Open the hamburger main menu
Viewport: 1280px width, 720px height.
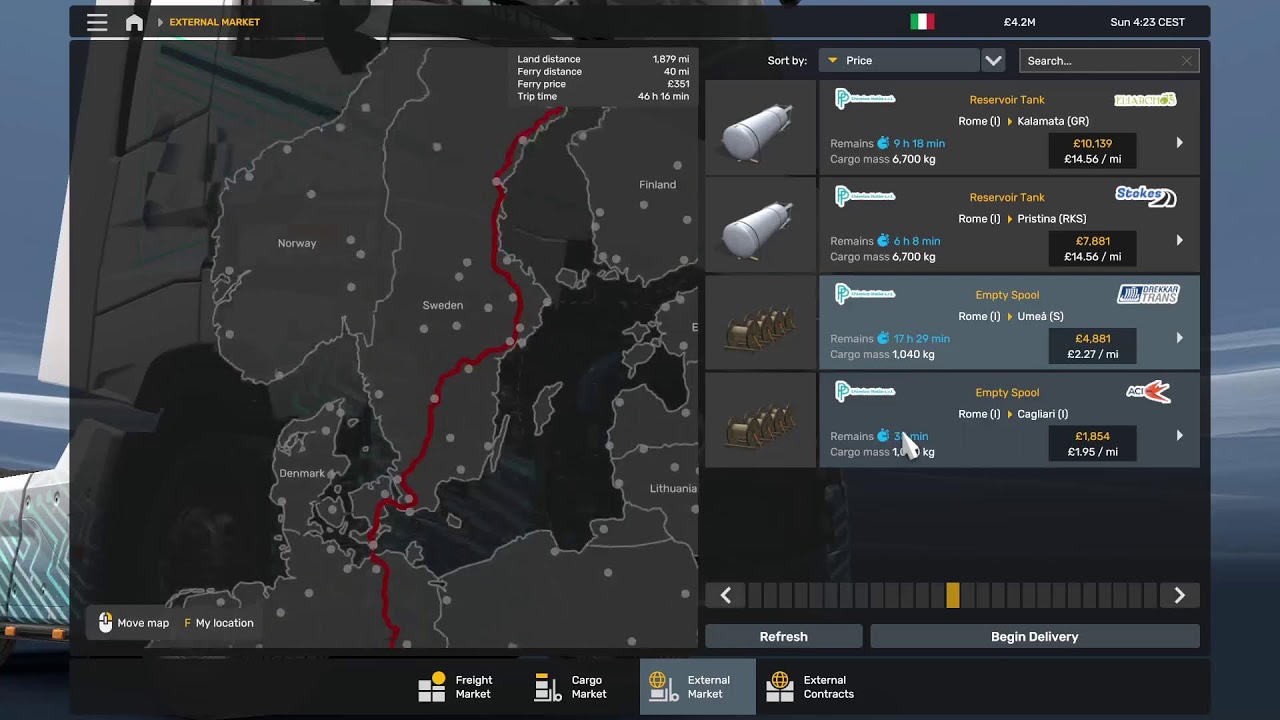(97, 22)
